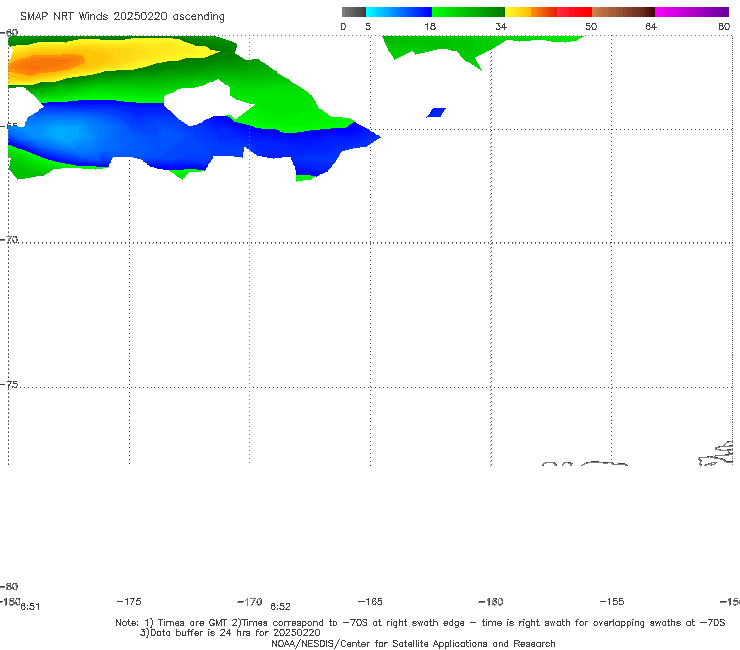Click the '5' label under the color bar
This screenshot has width=740, height=650.
[x=368, y=27]
